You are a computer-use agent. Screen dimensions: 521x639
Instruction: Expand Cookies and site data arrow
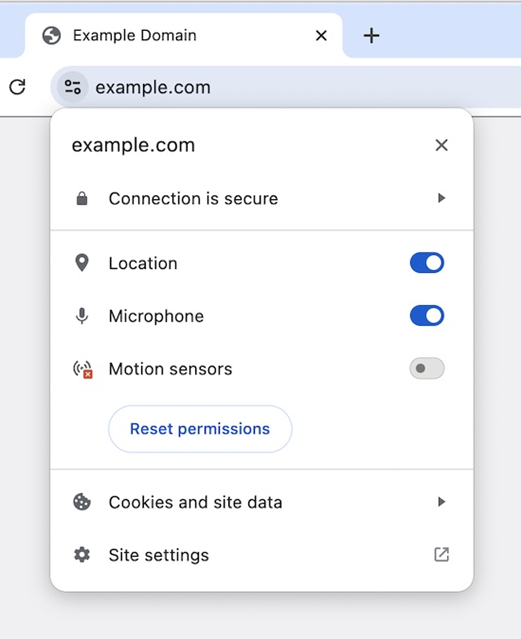click(x=441, y=502)
